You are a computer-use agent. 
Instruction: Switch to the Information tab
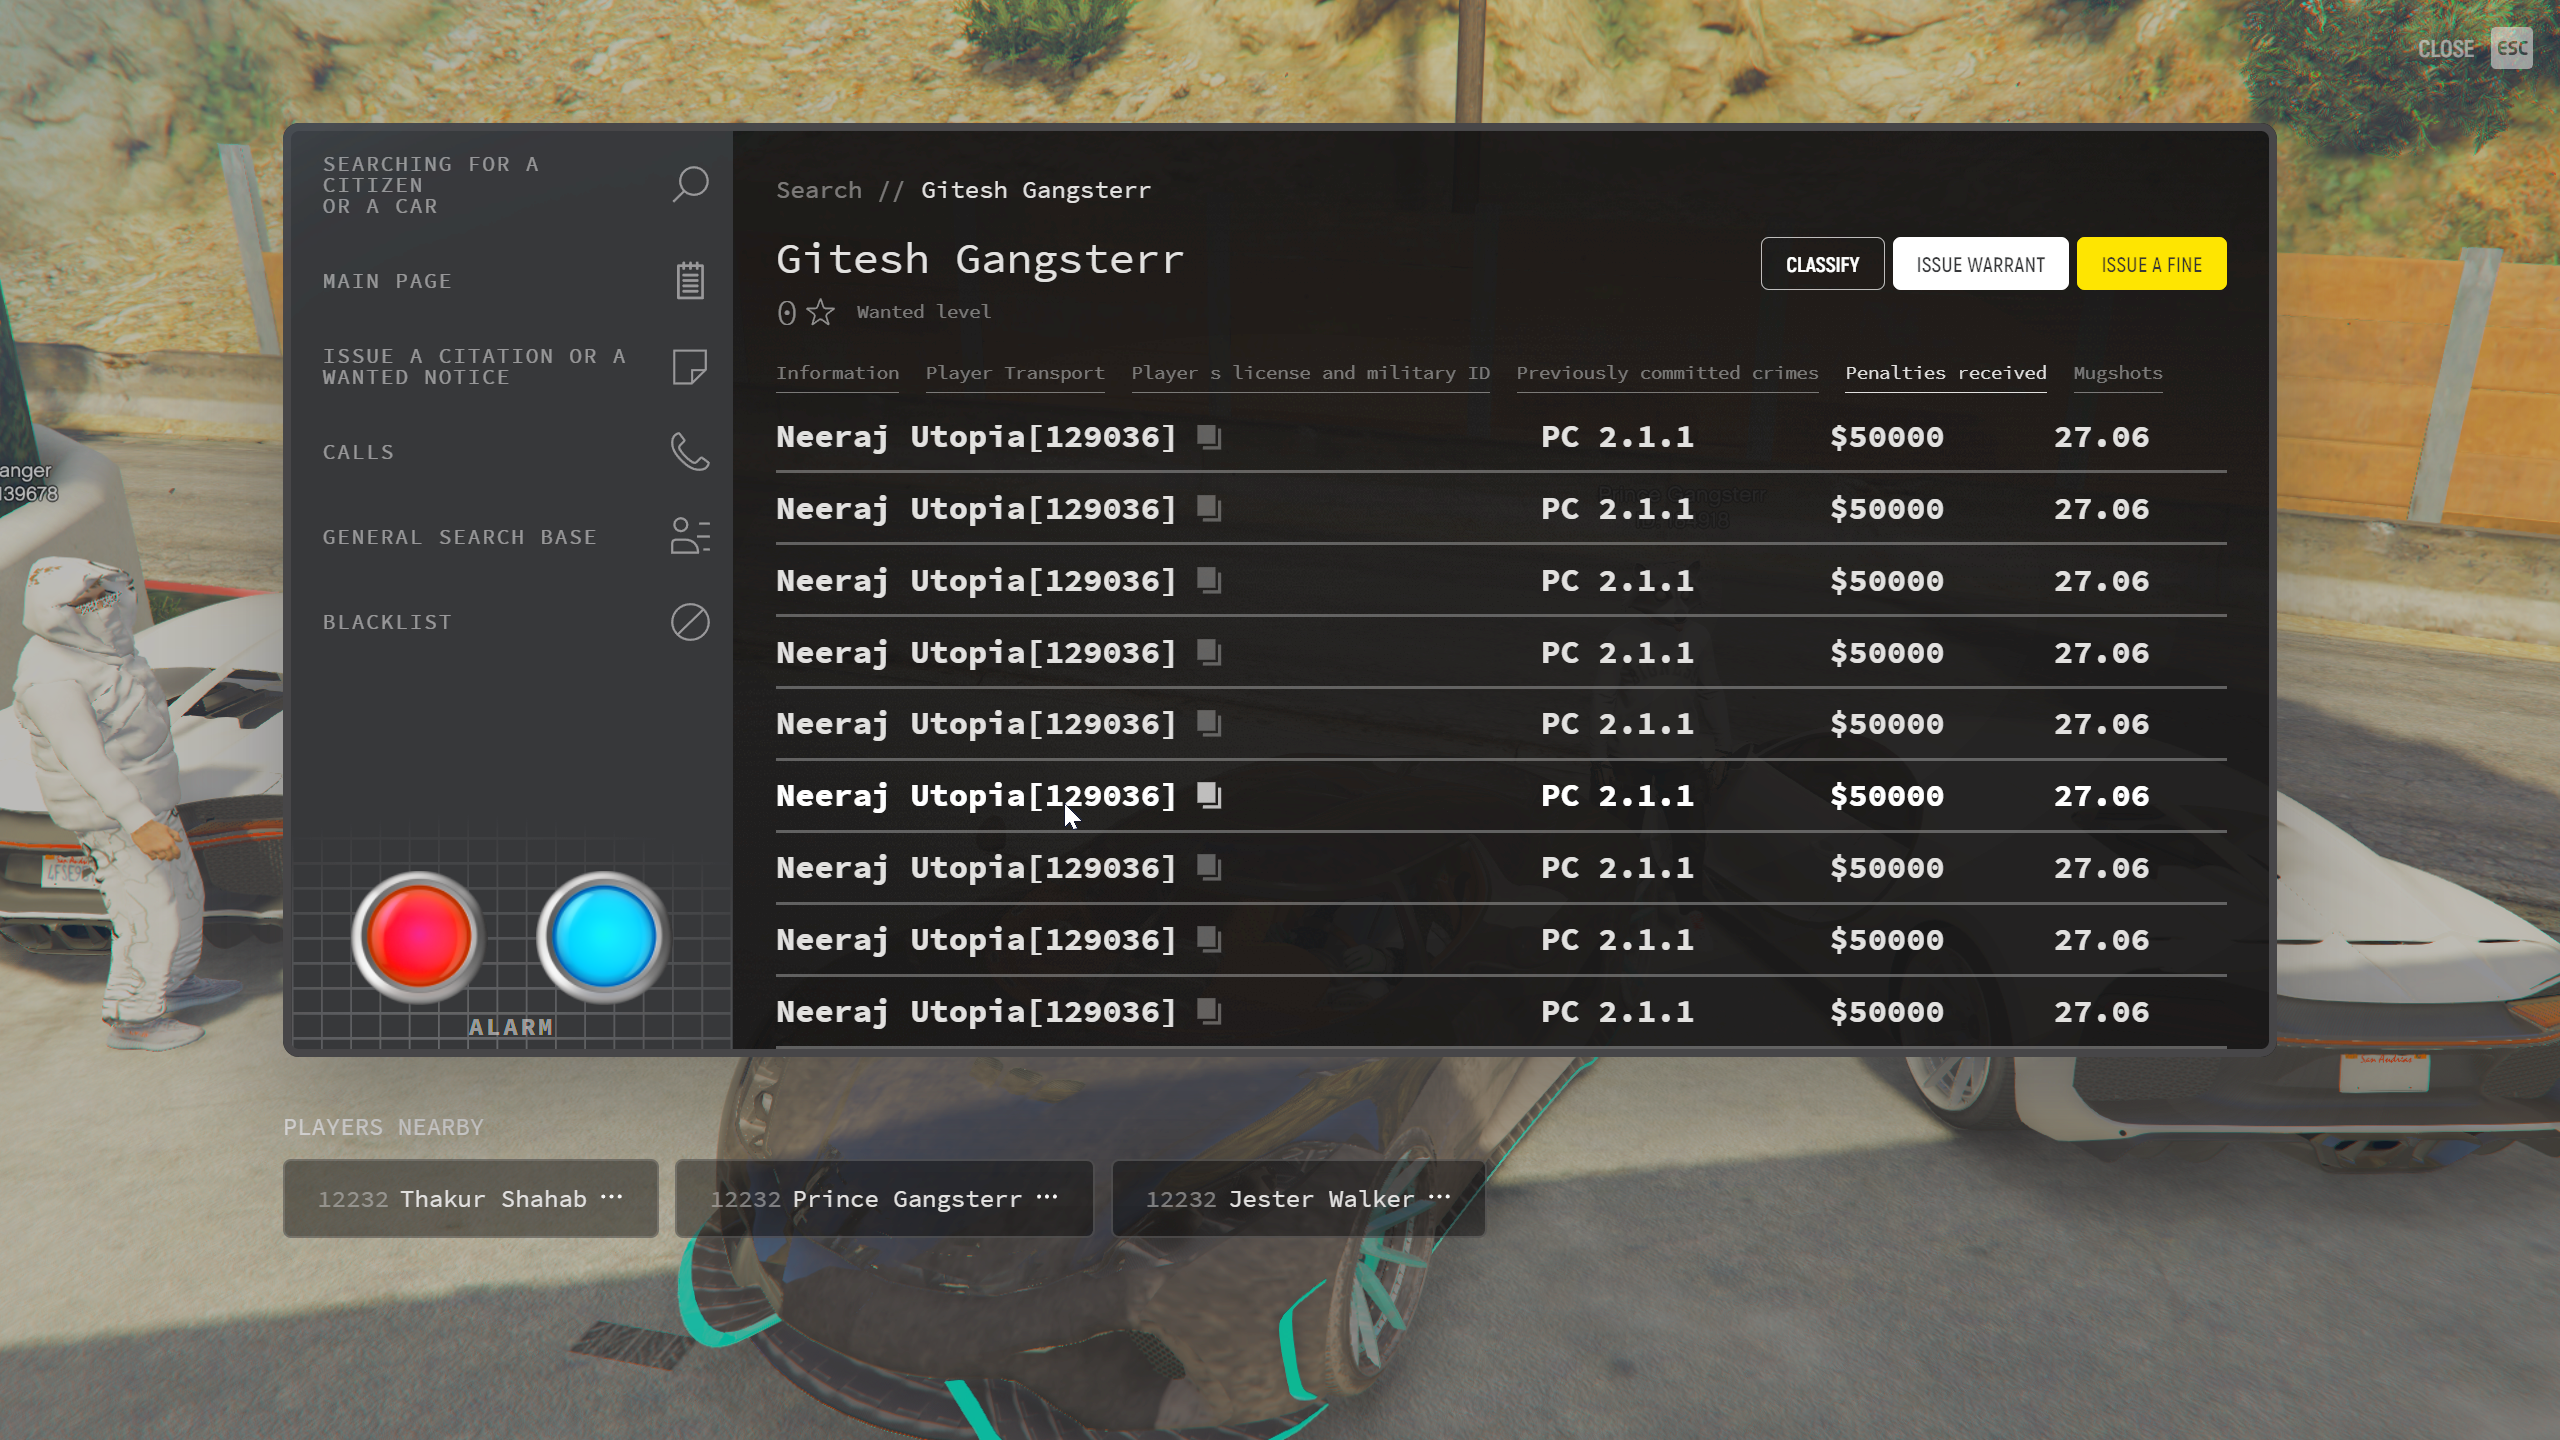(x=837, y=373)
